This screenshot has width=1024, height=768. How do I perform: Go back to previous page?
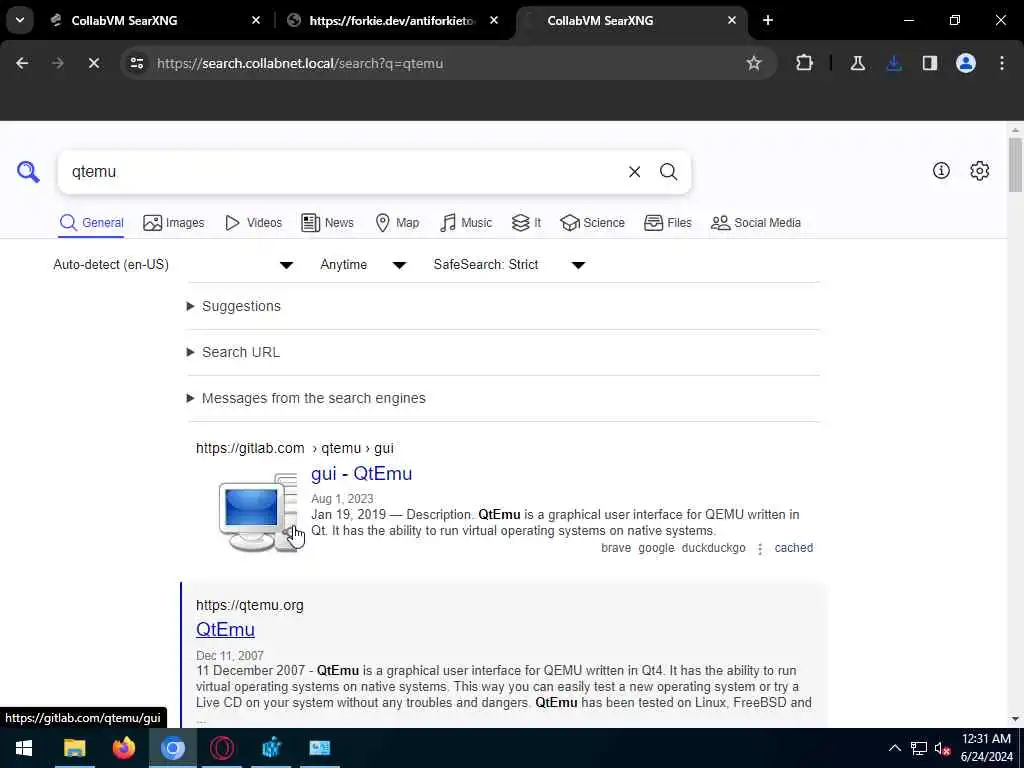point(22,63)
